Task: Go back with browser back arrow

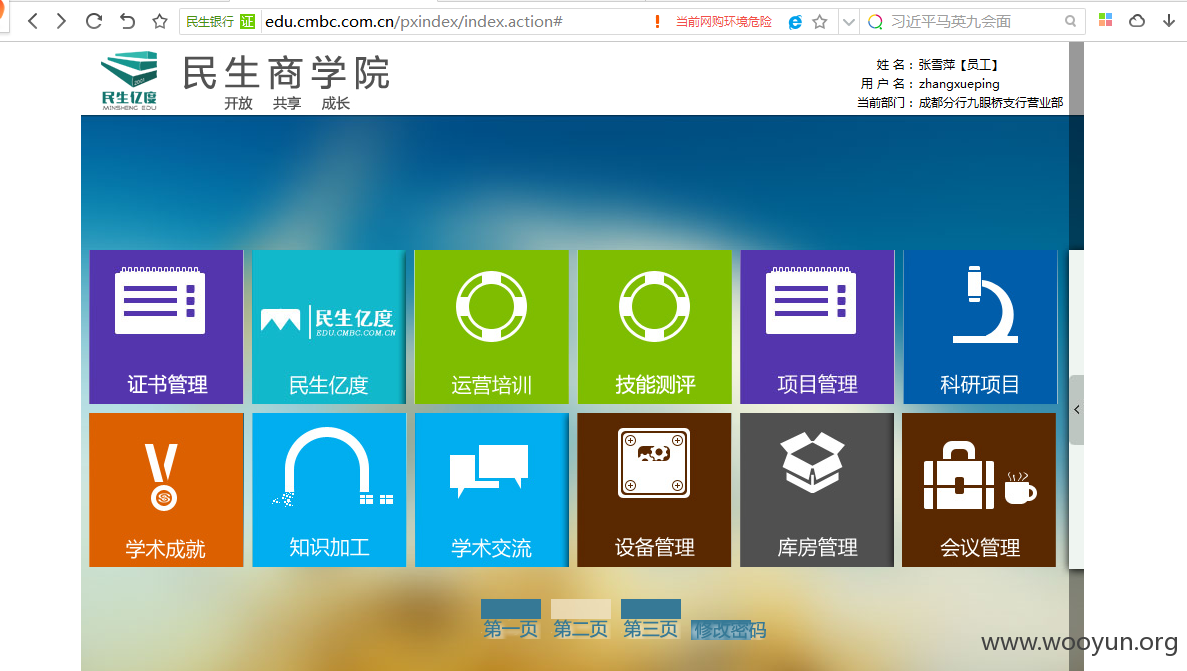Action: 32,21
